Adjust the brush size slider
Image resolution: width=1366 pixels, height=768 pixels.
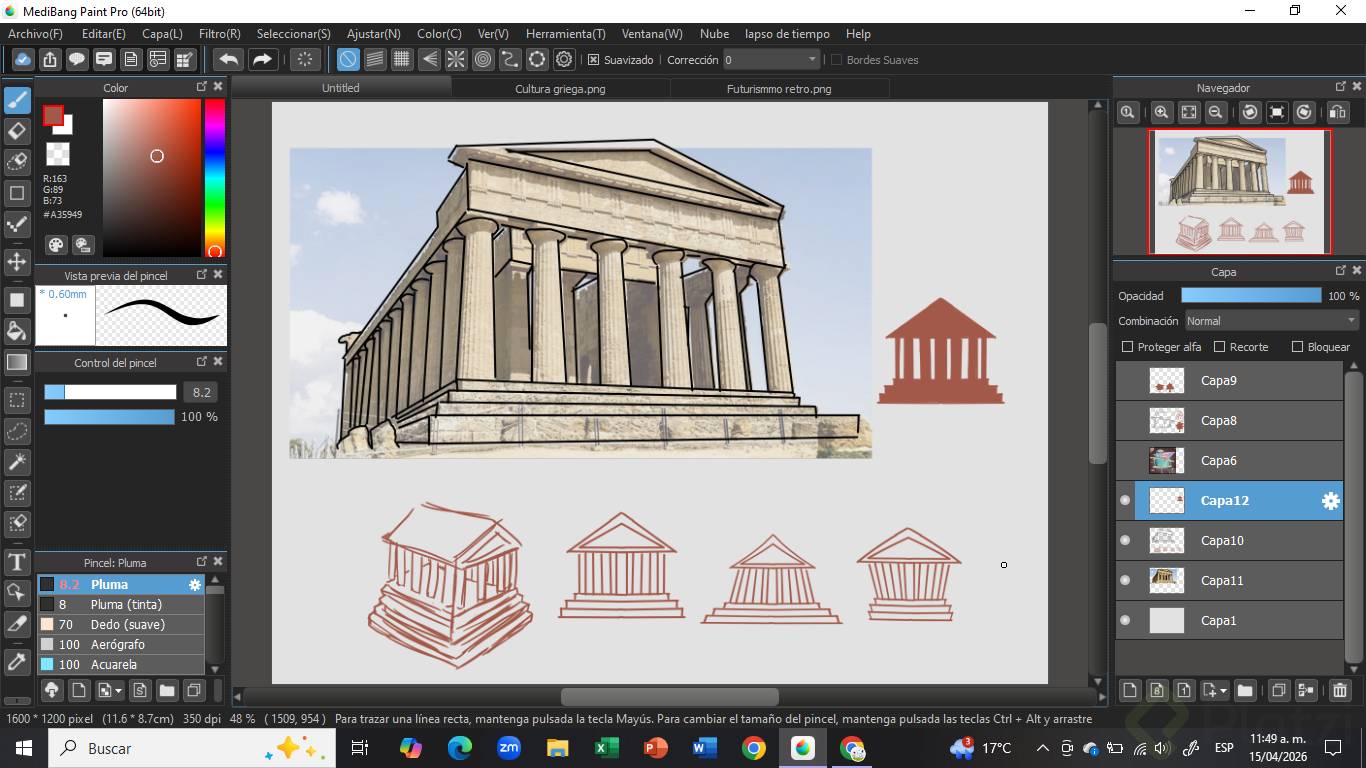click(110, 392)
